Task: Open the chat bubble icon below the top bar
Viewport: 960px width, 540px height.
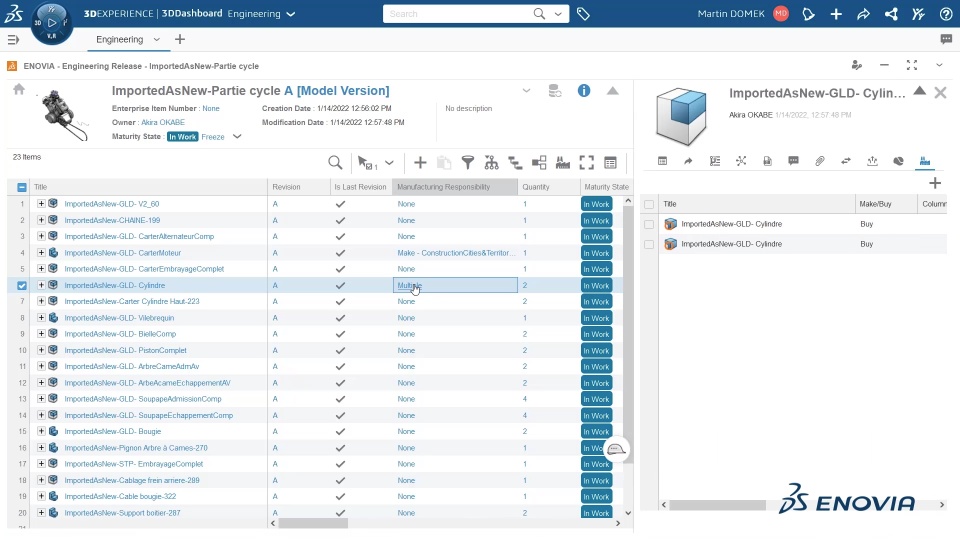Action: tap(946, 39)
